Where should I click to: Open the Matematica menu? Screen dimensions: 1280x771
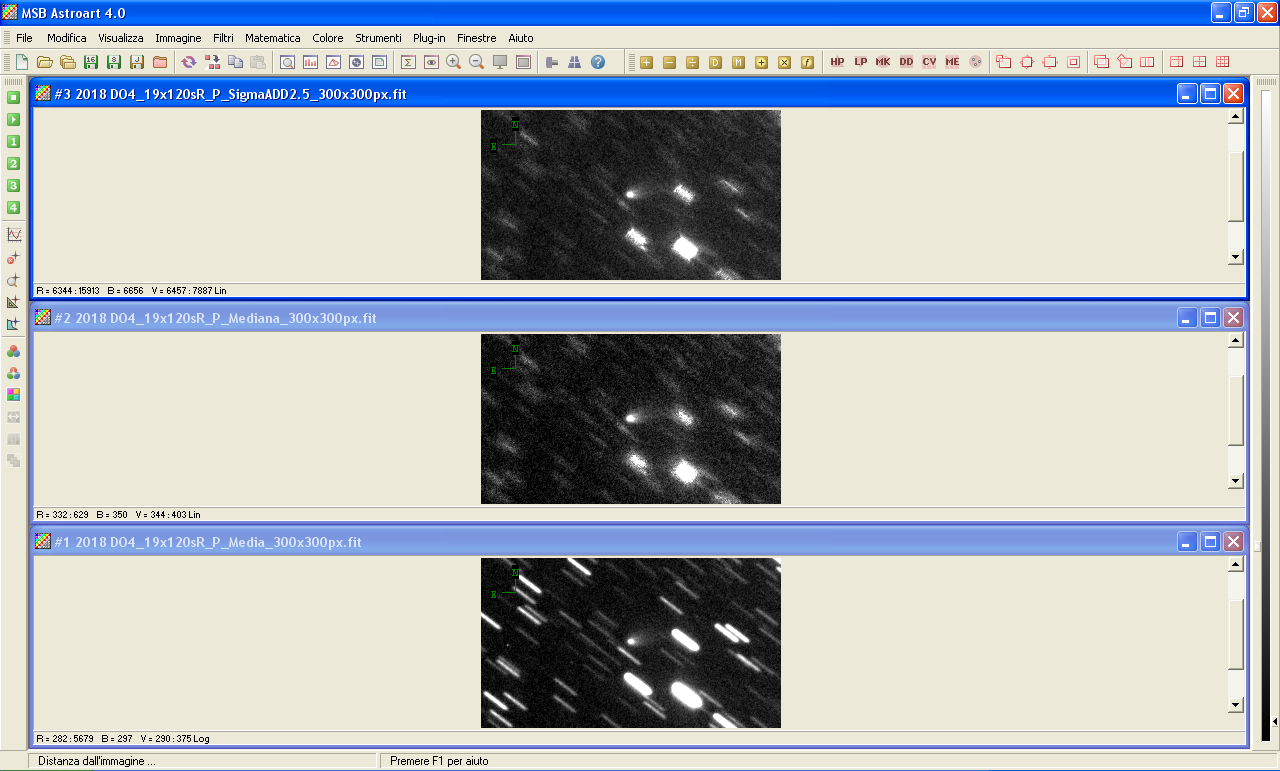(x=272, y=38)
